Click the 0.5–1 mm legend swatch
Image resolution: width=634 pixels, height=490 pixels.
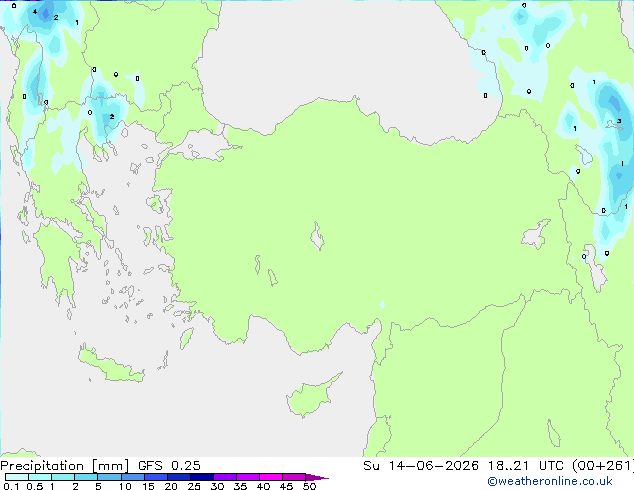(40, 477)
